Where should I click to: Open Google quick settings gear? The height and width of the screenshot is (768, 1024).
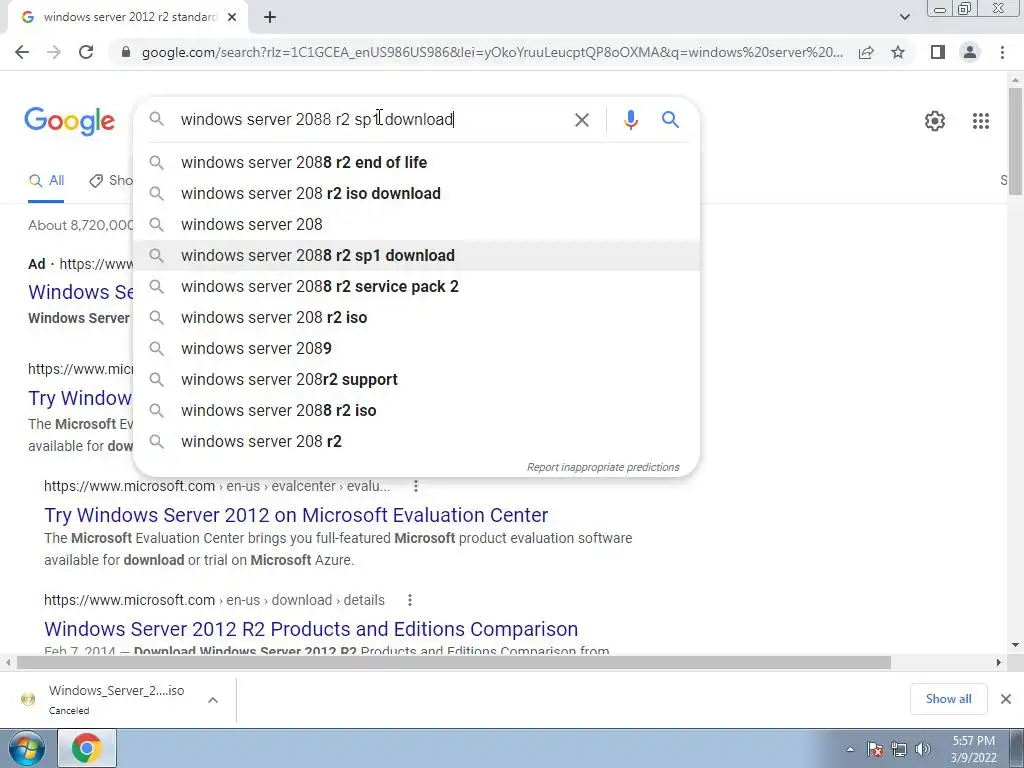tap(935, 121)
